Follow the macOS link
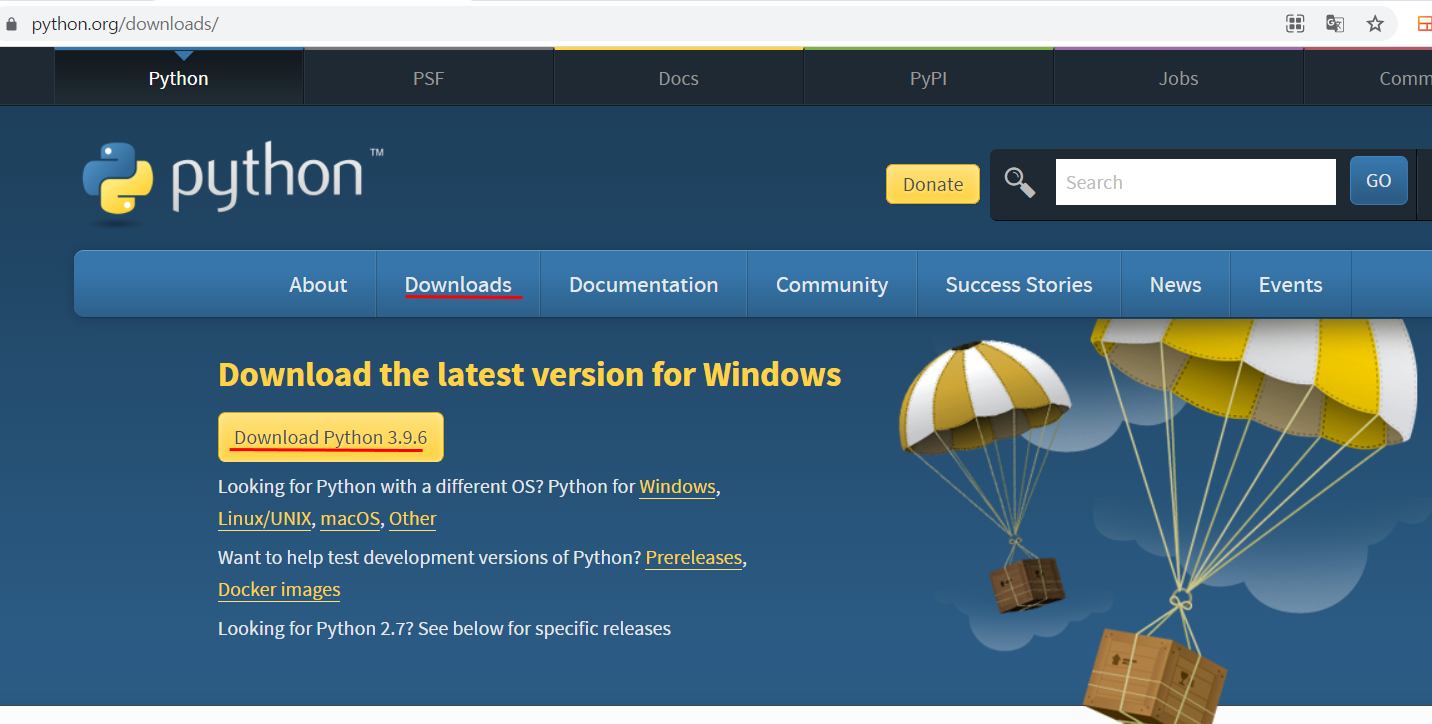This screenshot has width=1432, height=724. (x=351, y=519)
